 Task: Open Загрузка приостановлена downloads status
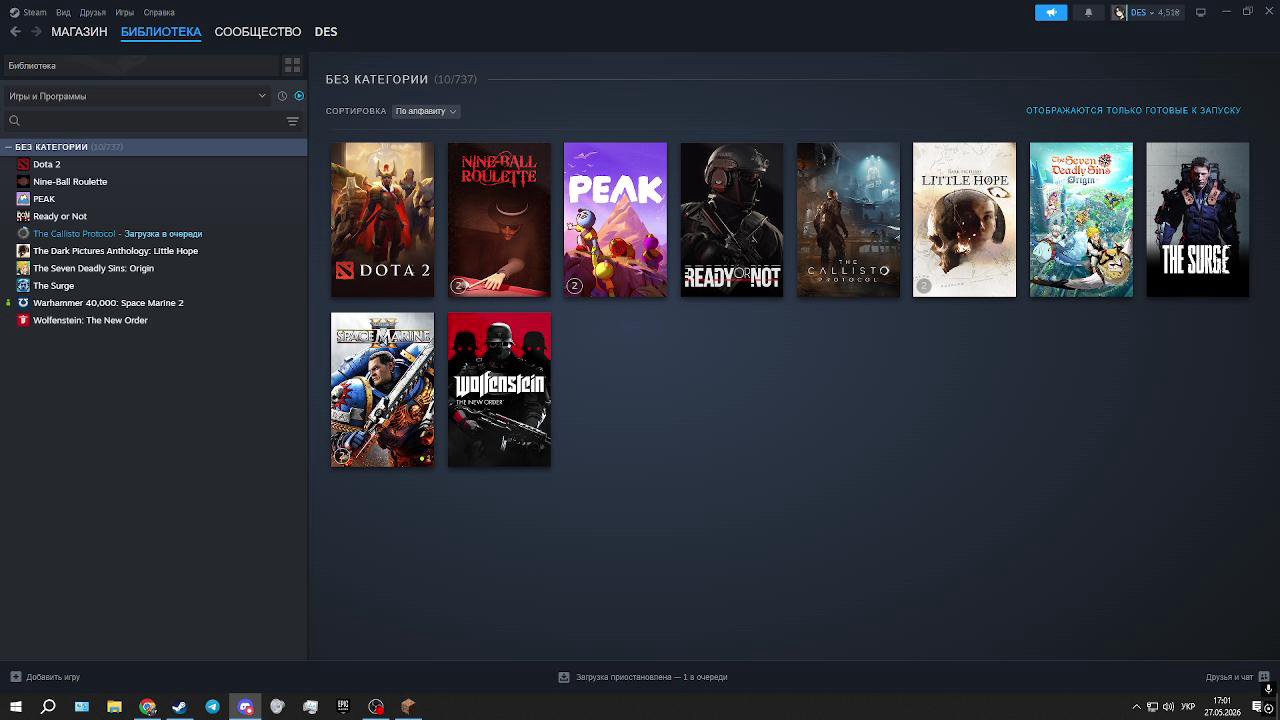coord(643,677)
